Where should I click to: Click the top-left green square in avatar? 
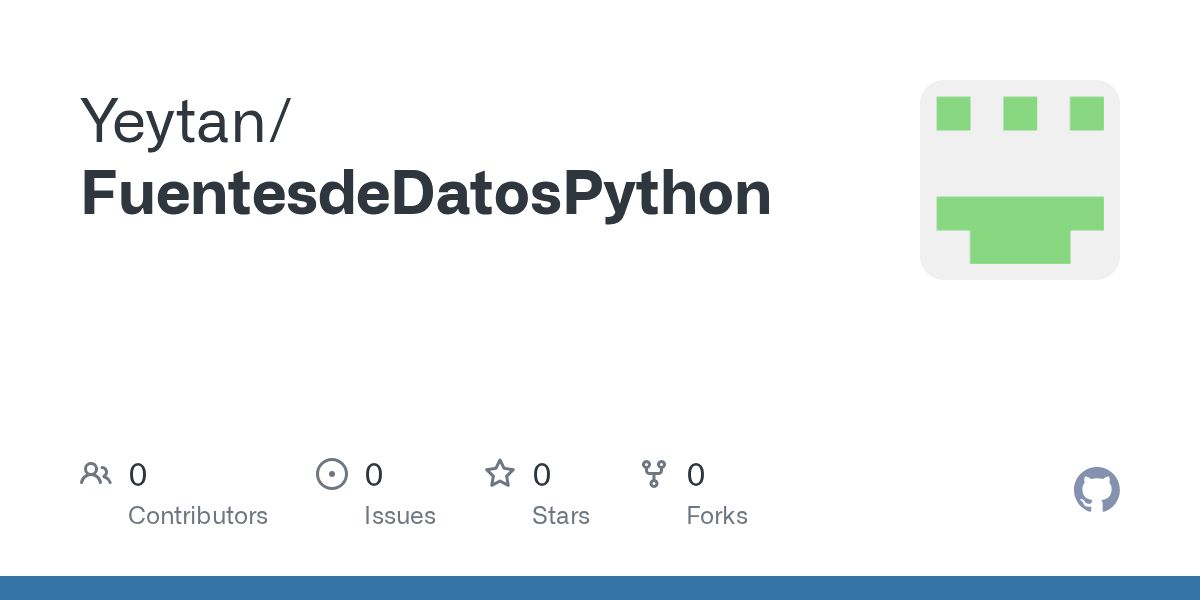coord(954,113)
